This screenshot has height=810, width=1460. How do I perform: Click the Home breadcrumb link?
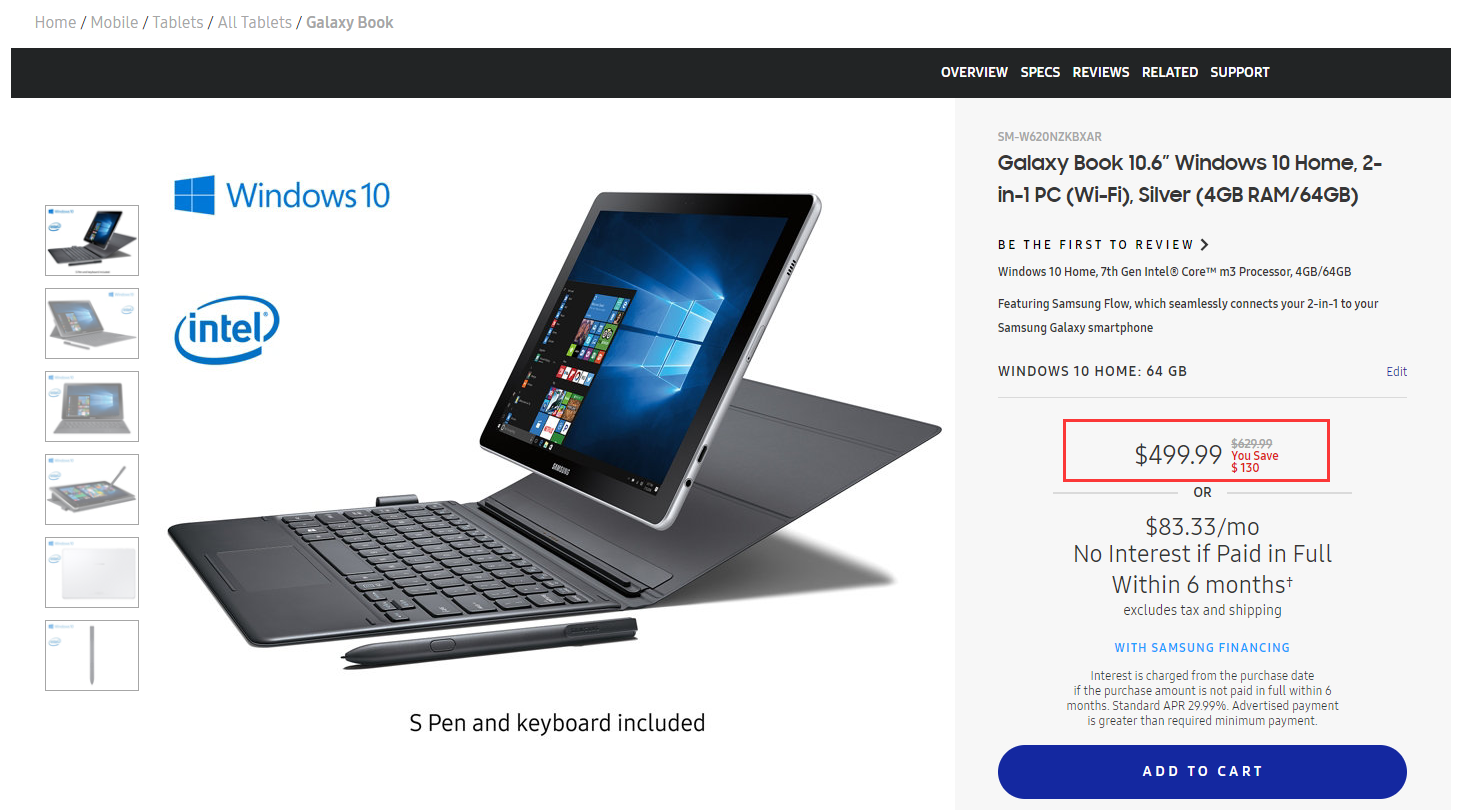(55, 22)
